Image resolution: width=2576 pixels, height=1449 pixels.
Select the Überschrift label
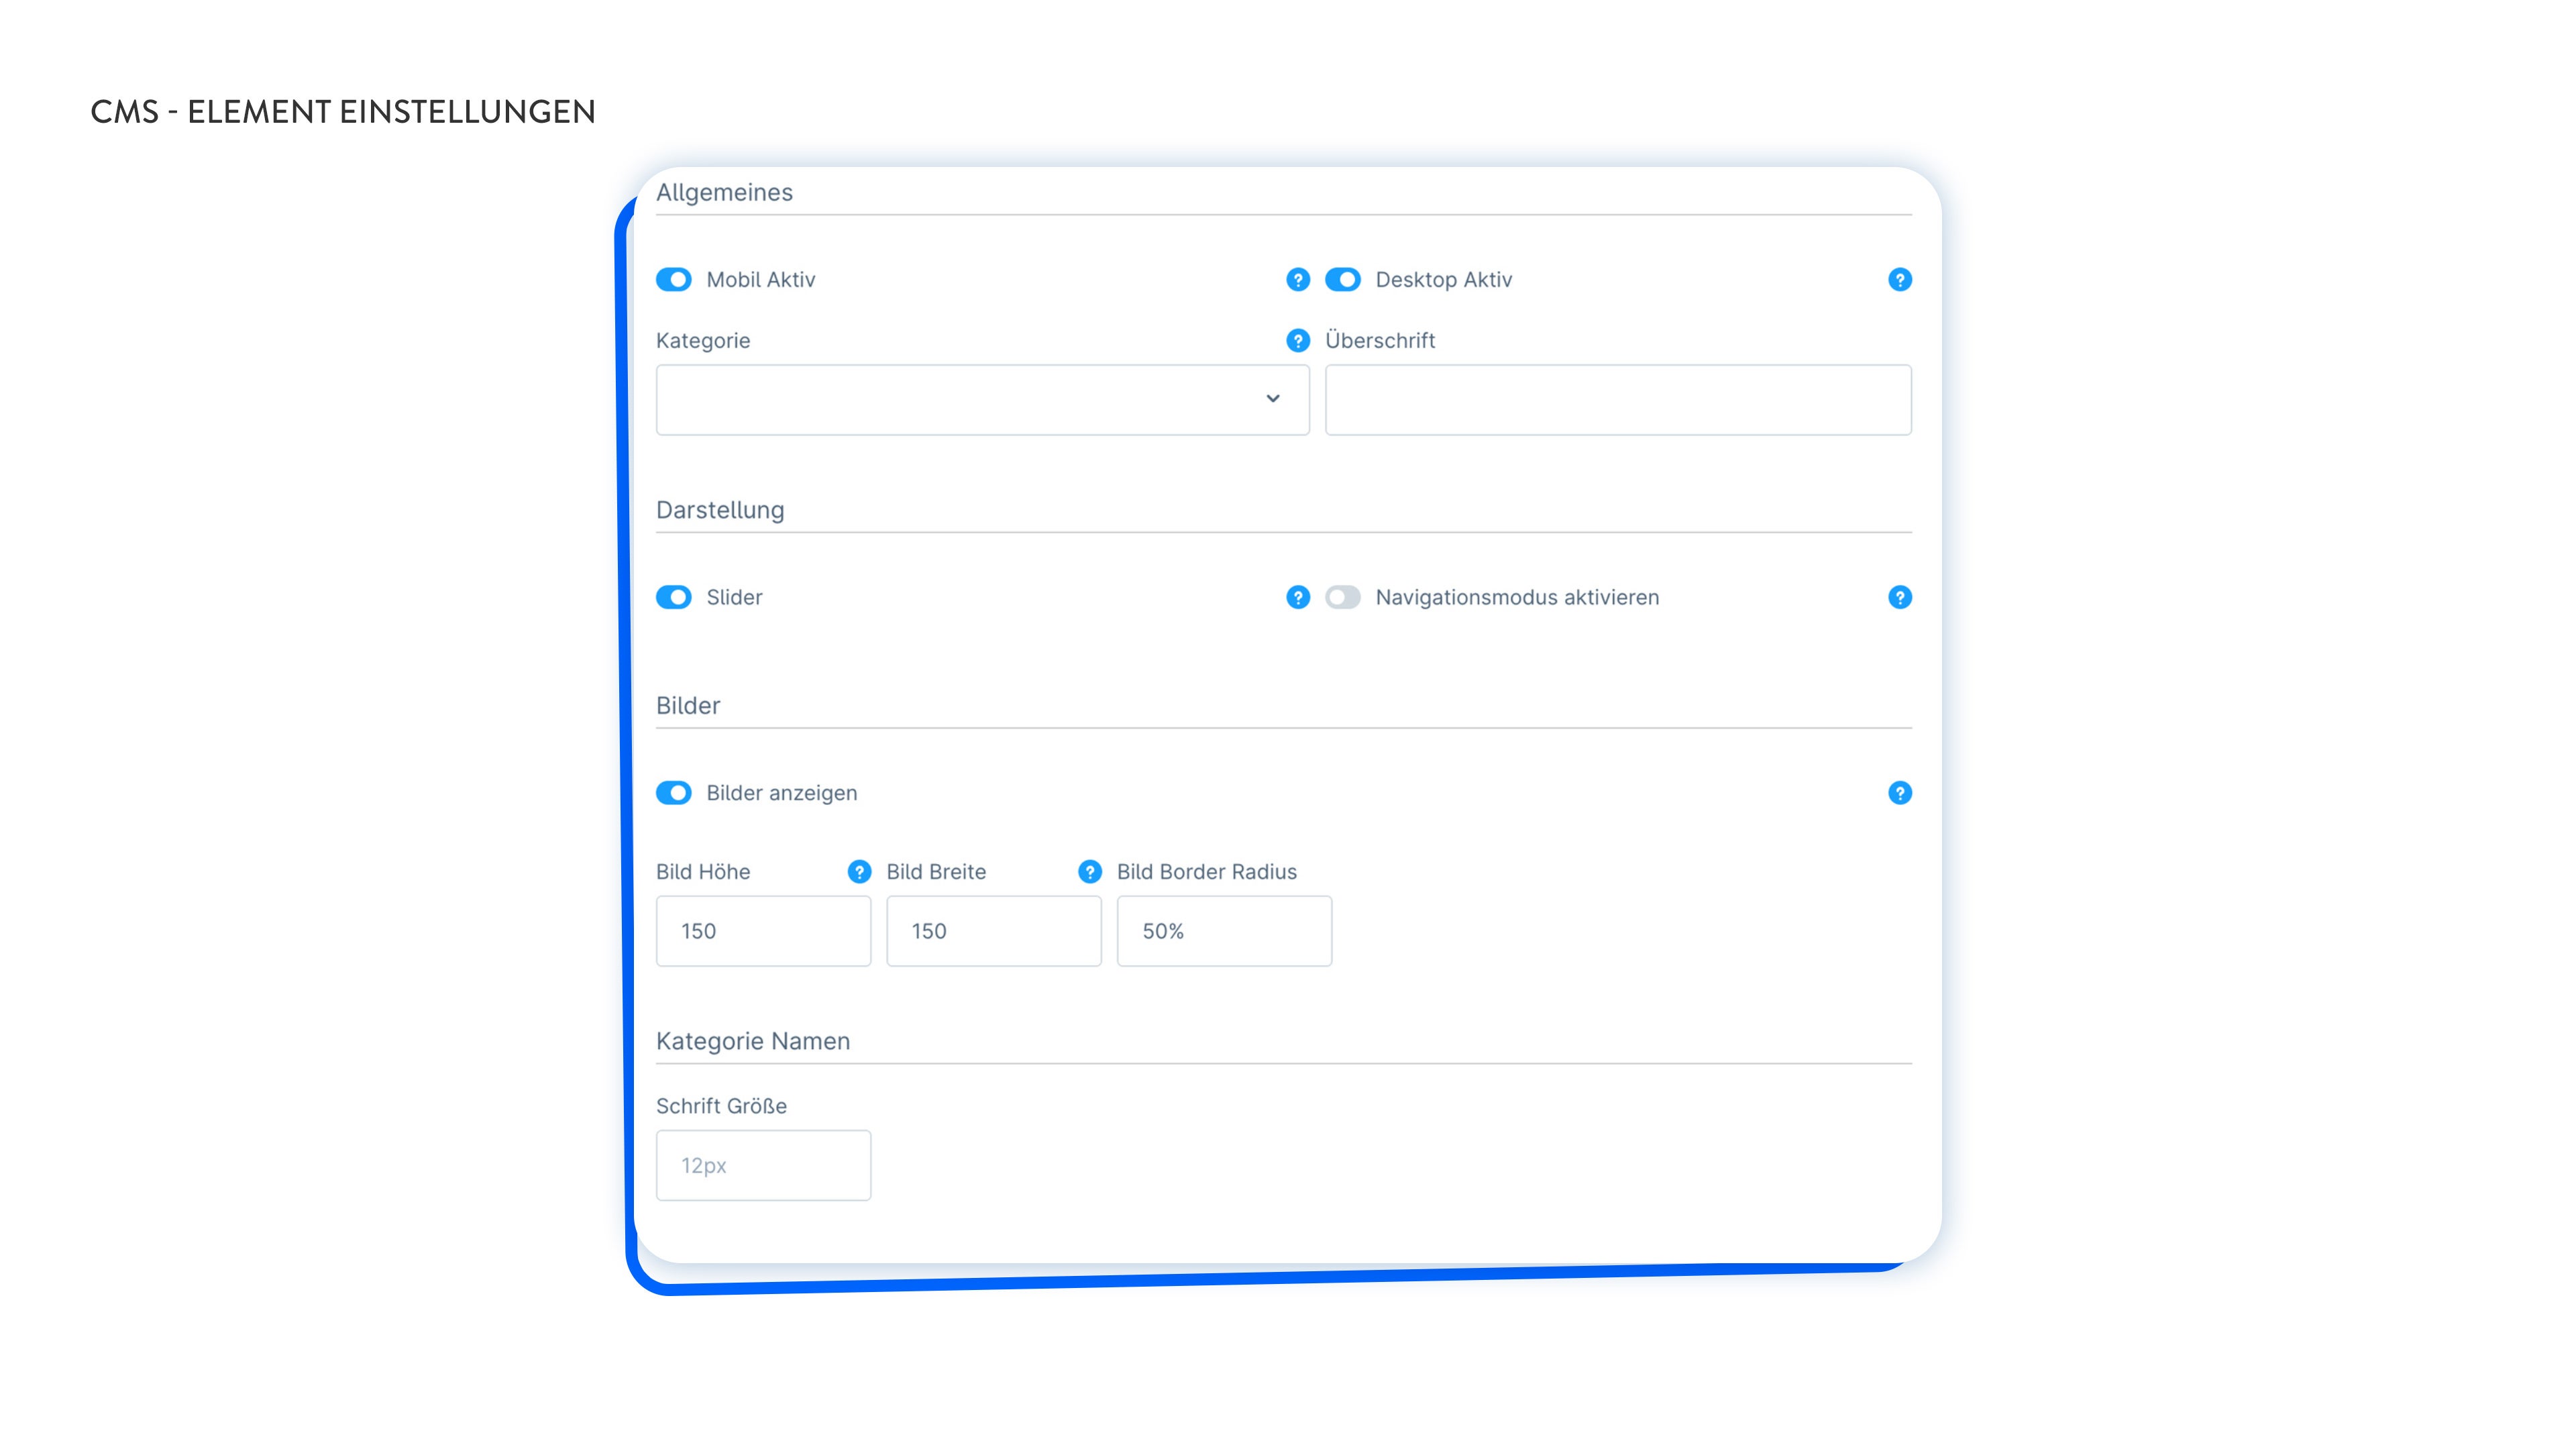pyautogui.click(x=1379, y=340)
